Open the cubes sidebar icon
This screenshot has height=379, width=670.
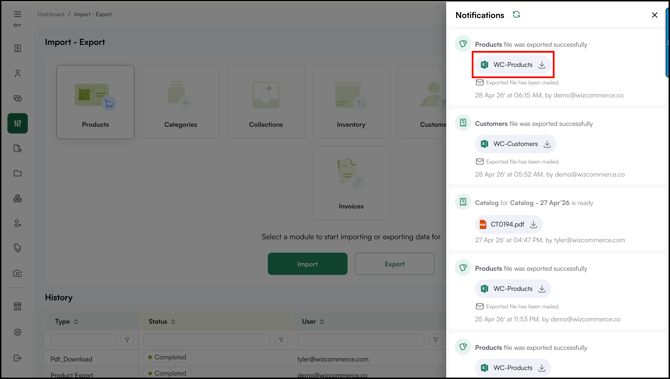tap(18, 198)
